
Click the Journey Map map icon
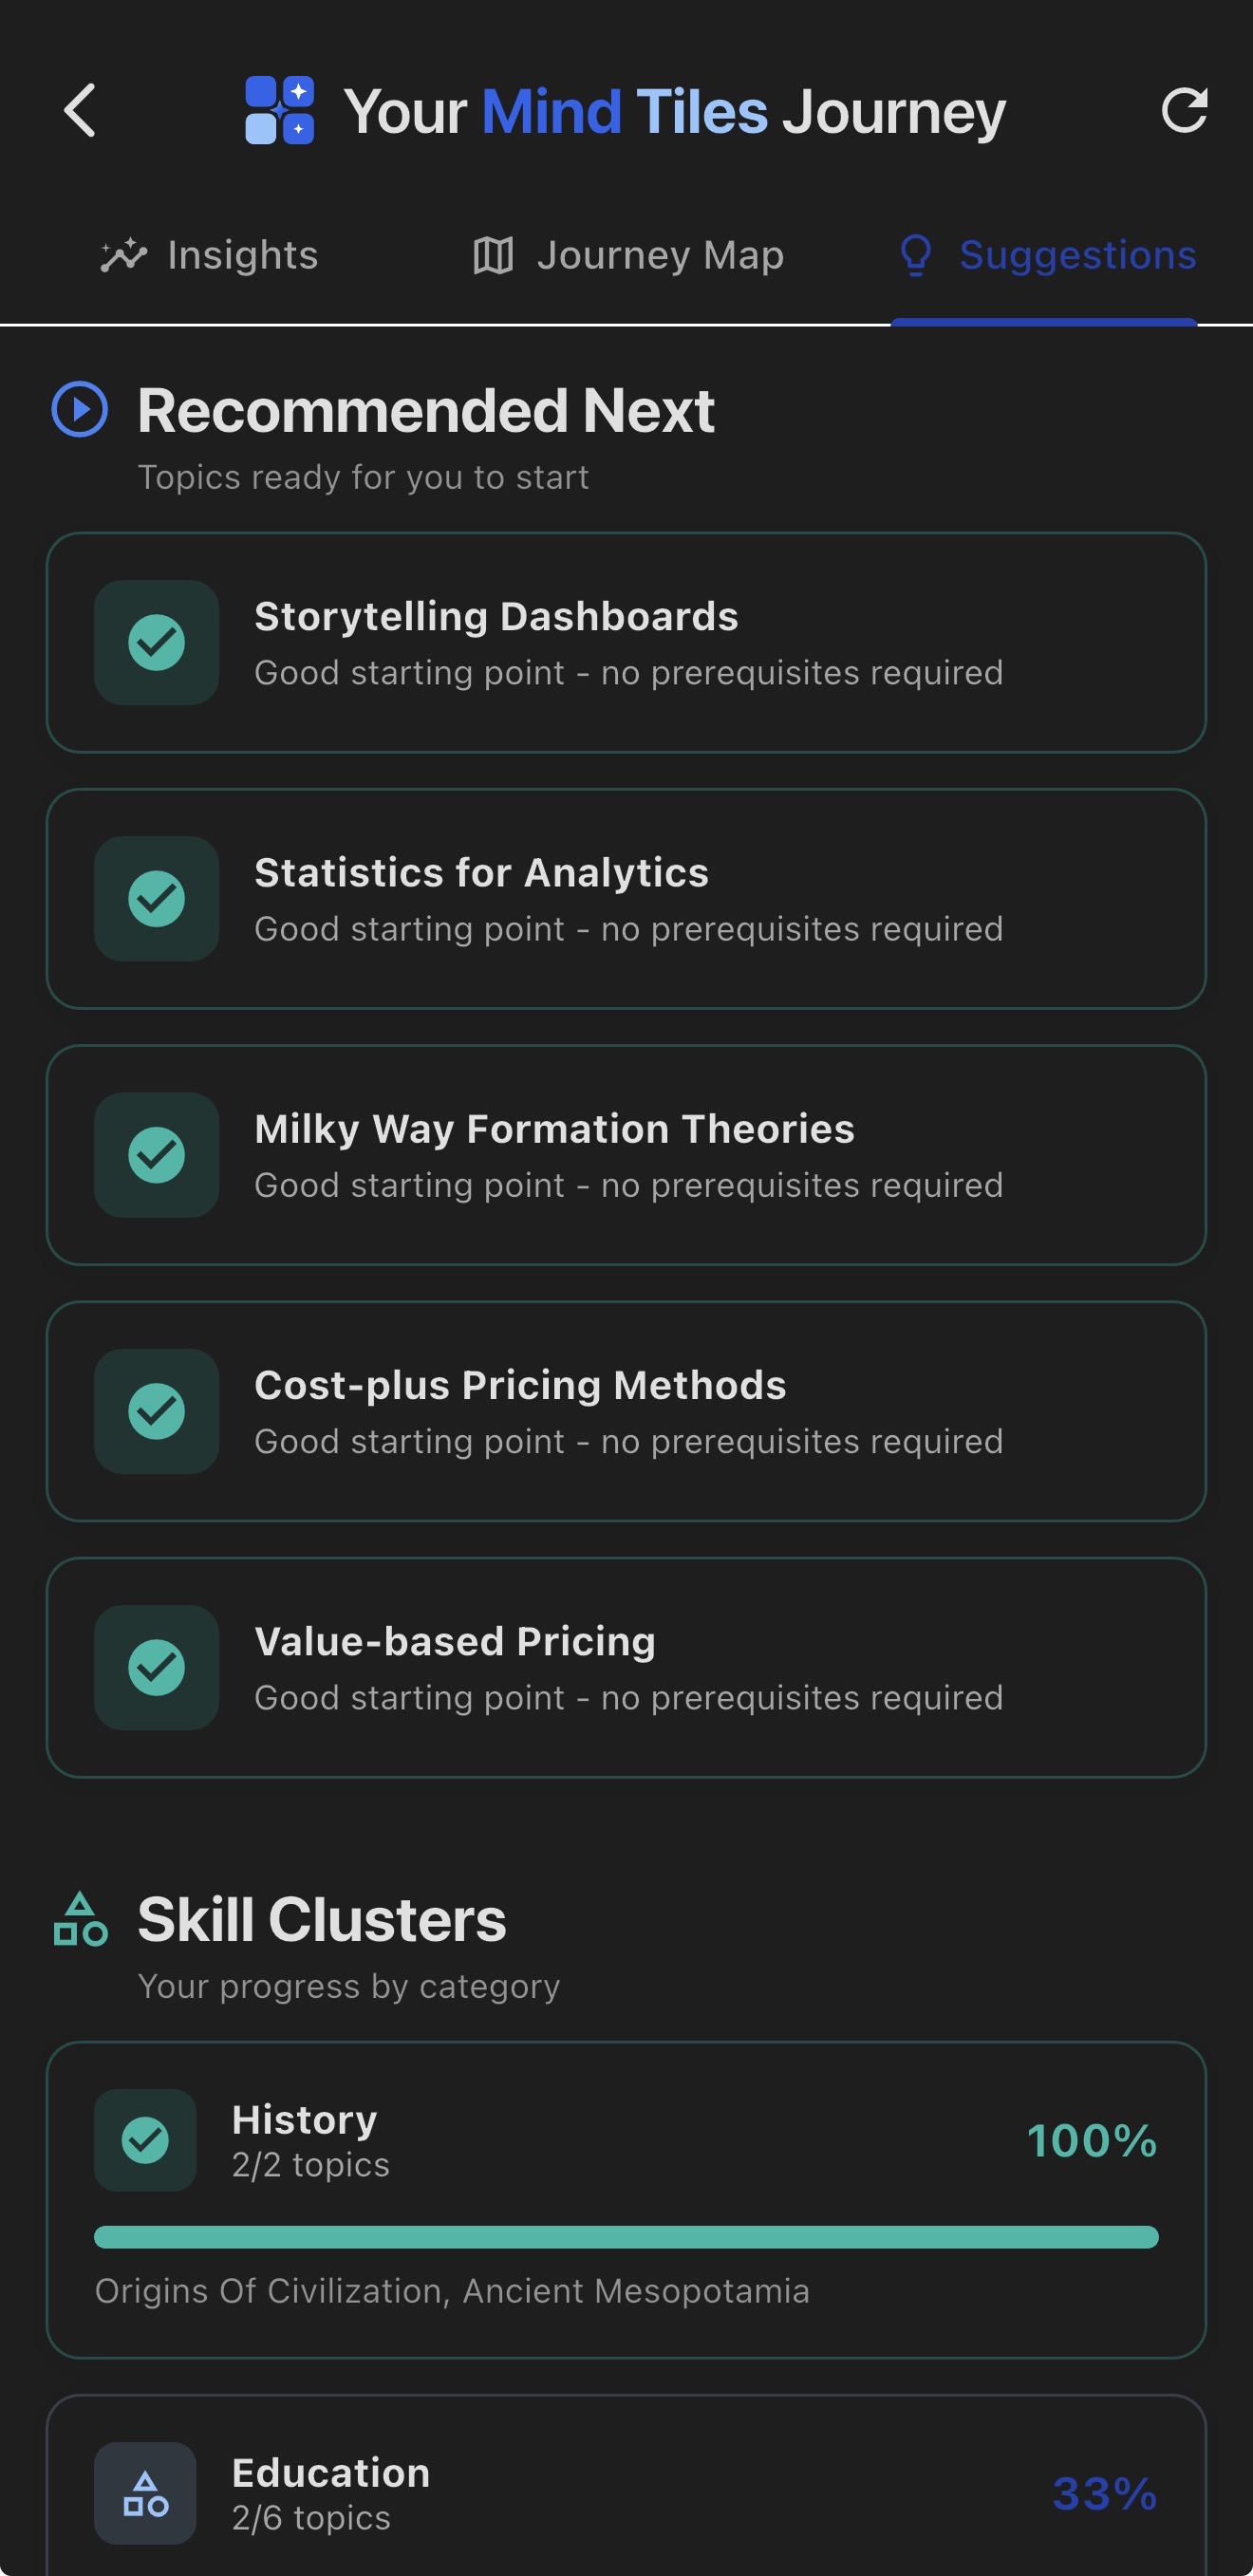[493, 255]
